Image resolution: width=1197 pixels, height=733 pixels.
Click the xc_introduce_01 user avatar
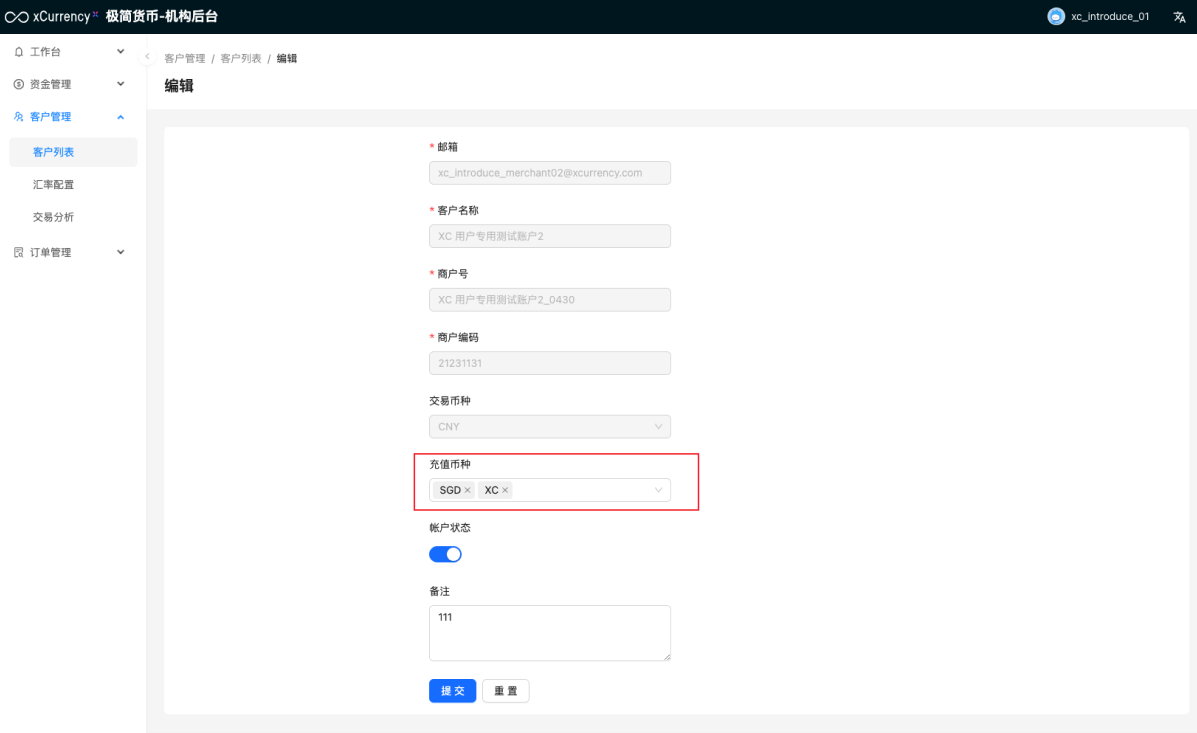click(x=1056, y=16)
